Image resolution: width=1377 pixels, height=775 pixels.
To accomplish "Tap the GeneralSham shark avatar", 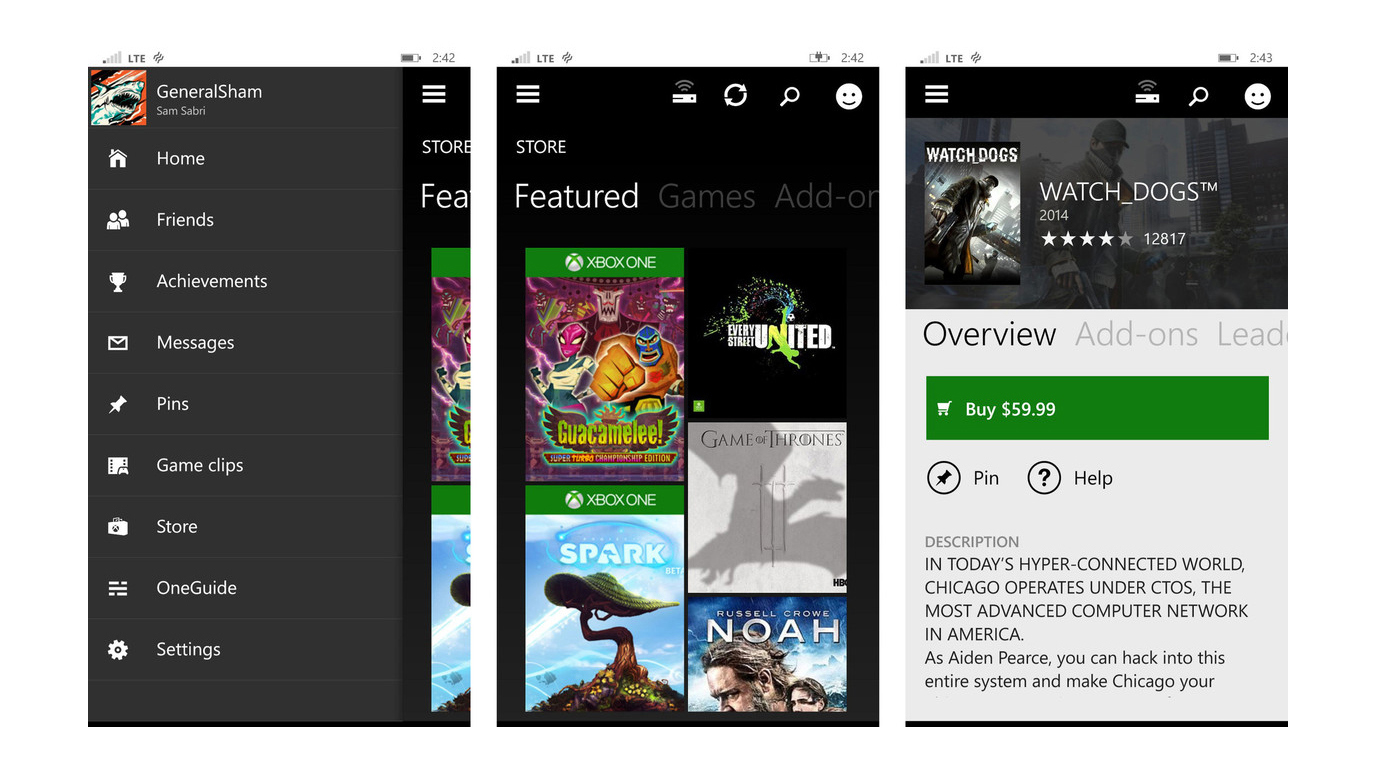I will (118, 97).
